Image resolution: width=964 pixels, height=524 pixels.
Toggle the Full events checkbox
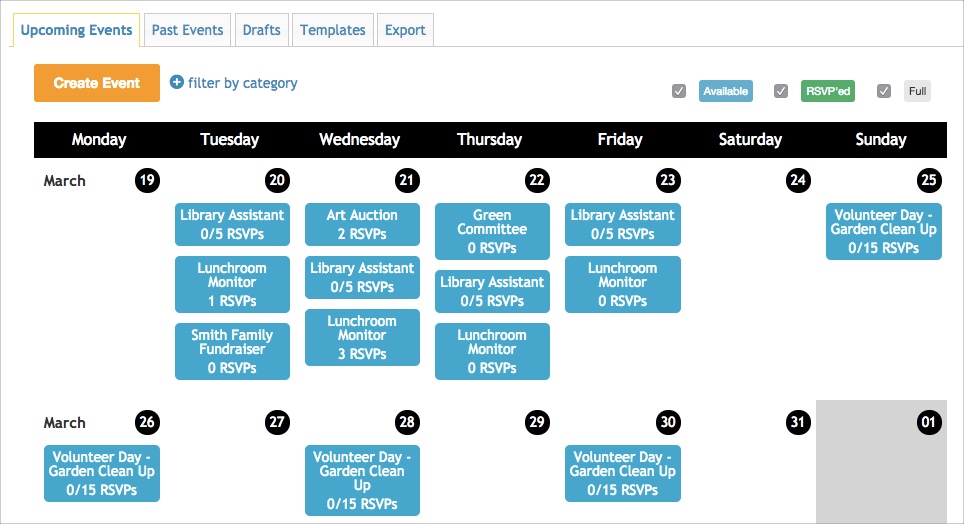(883, 92)
